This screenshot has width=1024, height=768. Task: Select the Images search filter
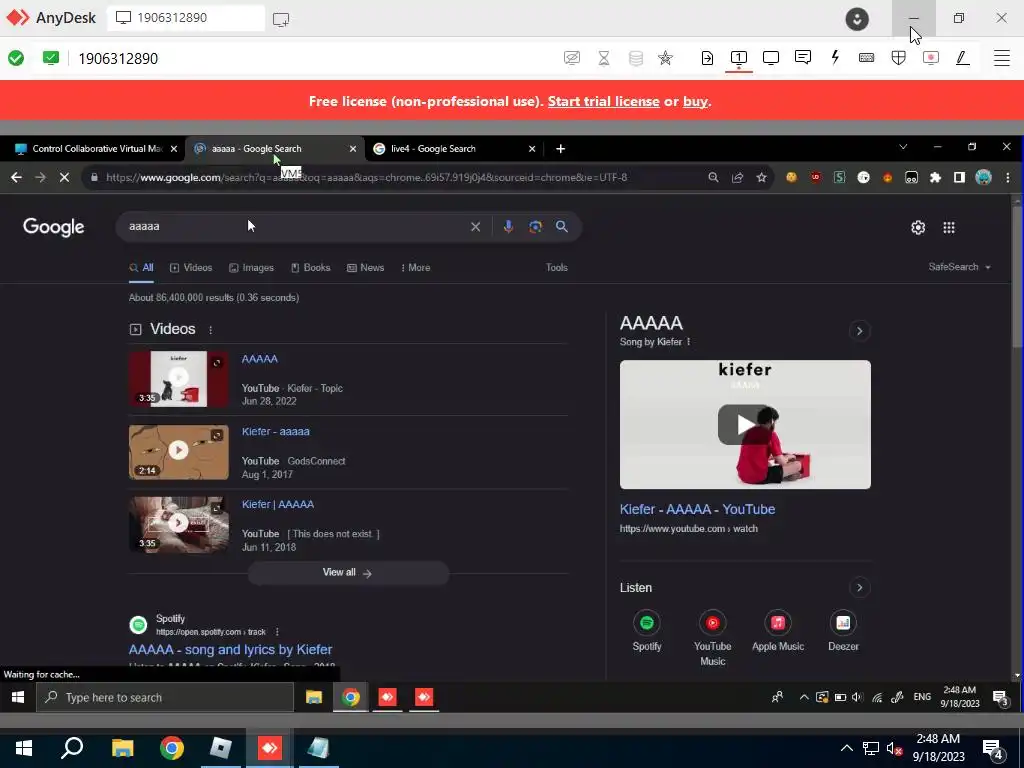point(251,267)
